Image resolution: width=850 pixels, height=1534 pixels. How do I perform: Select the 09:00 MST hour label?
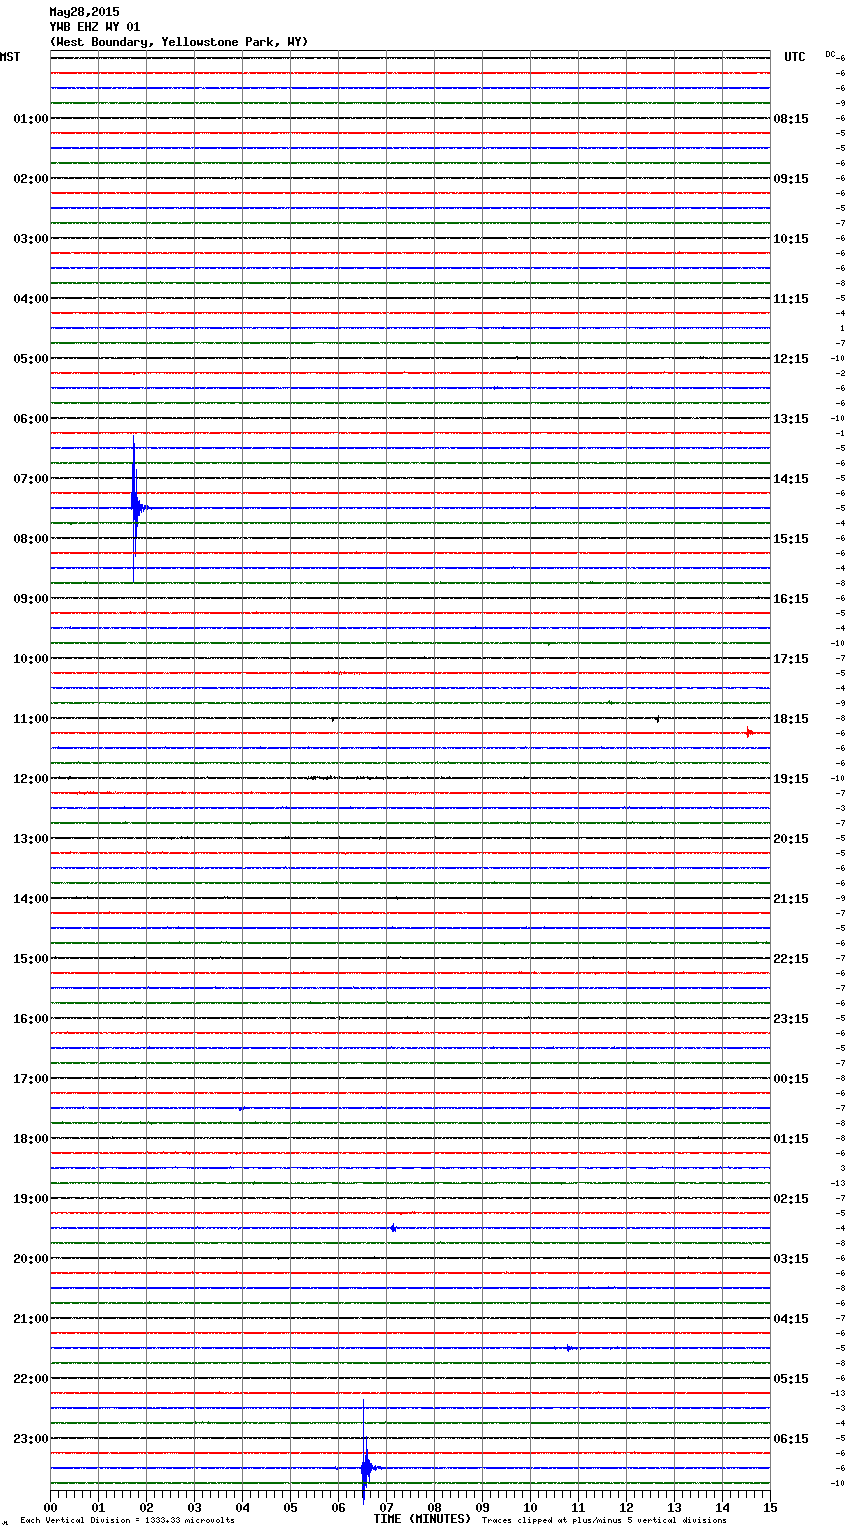(x=31, y=599)
